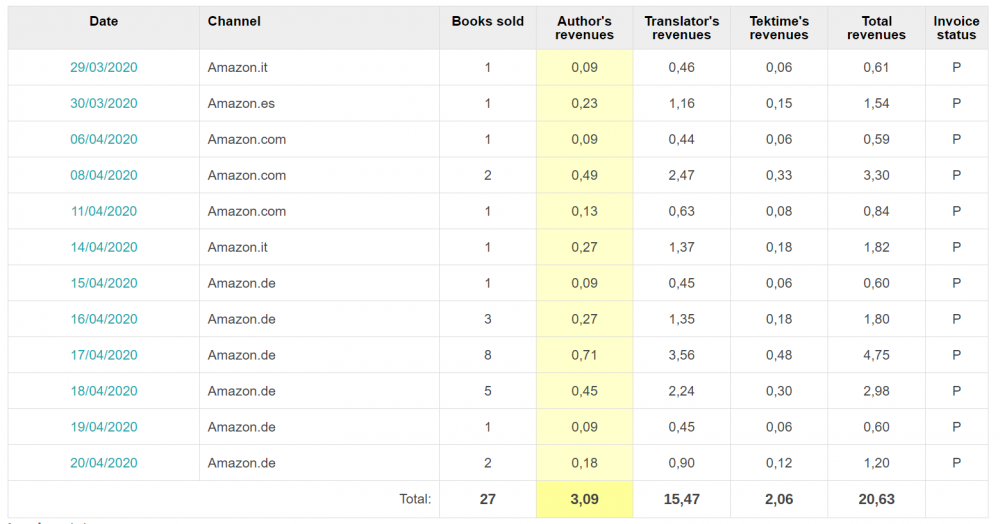Click the 14/04/2020 date link
This screenshot has height=524, width=1000.
[x=103, y=248]
